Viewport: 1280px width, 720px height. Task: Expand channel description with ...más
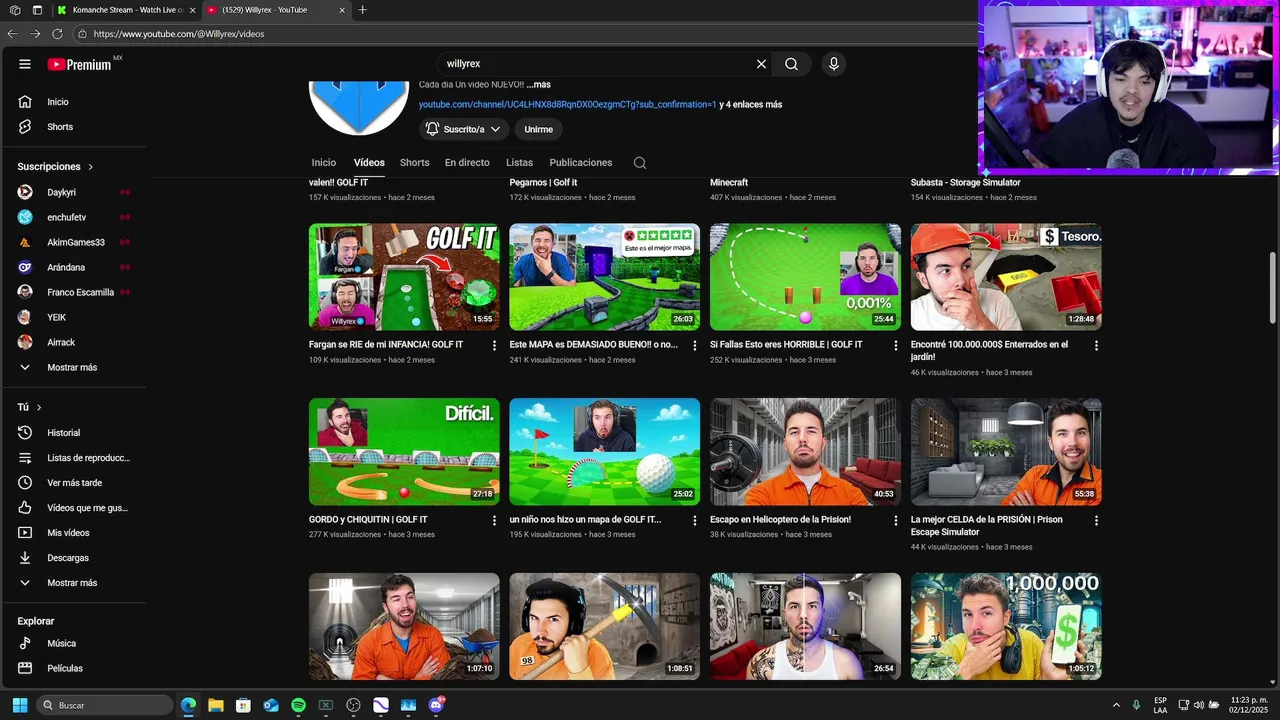point(538,84)
